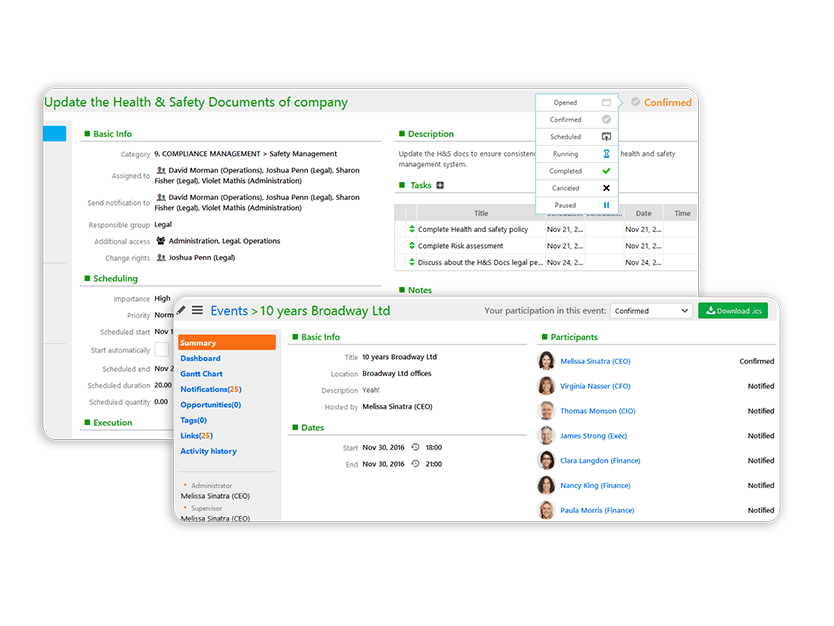This screenshot has width=834, height=626.
Task: Click James Strong's avatar photo
Action: (x=546, y=435)
